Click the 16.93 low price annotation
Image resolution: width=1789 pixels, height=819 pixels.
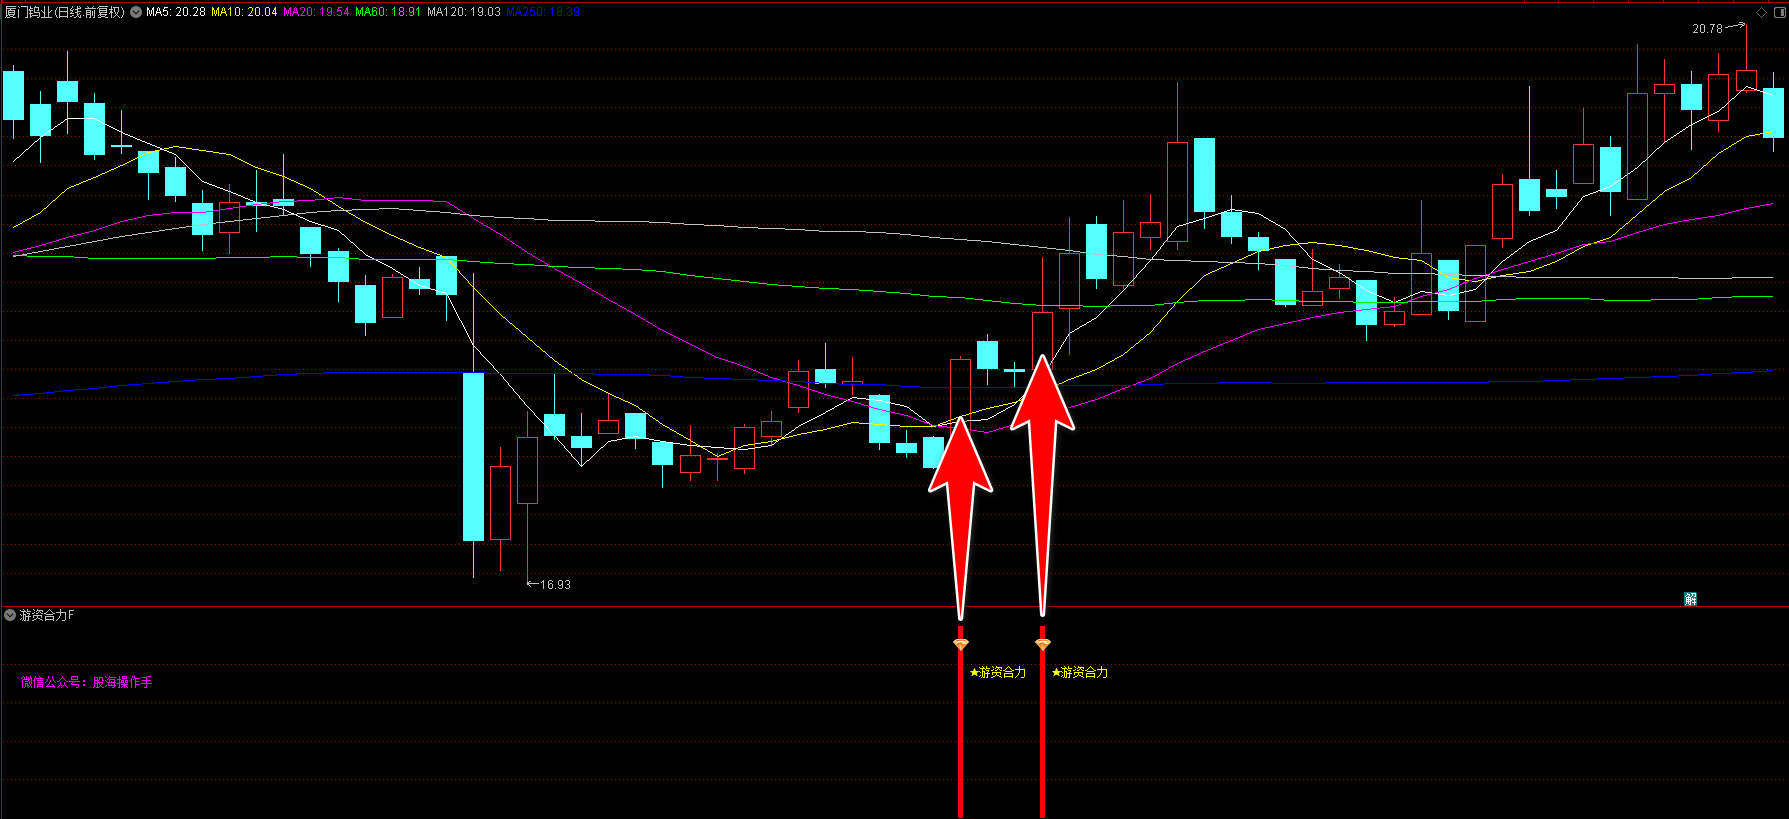click(555, 585)
